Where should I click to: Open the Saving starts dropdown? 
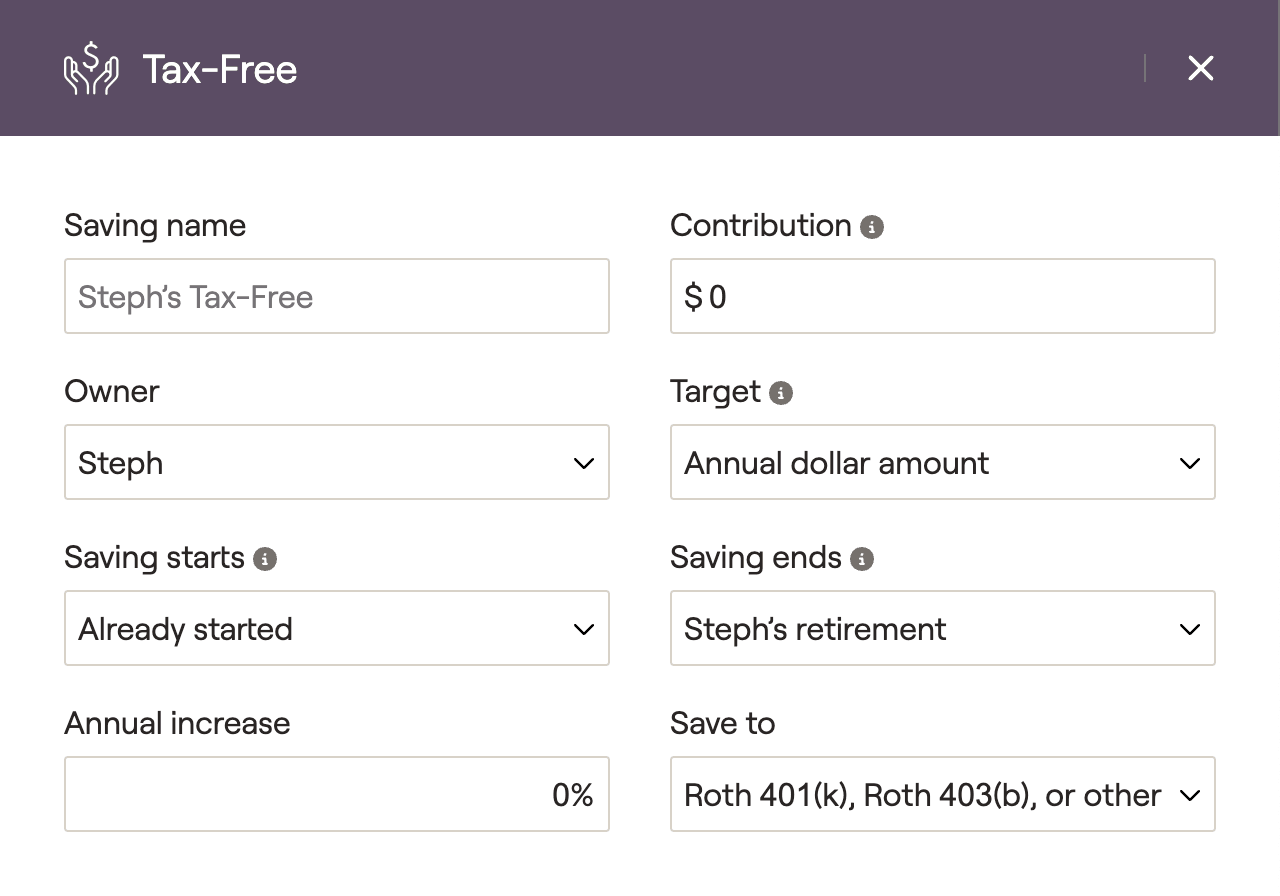tap(337, 628)
